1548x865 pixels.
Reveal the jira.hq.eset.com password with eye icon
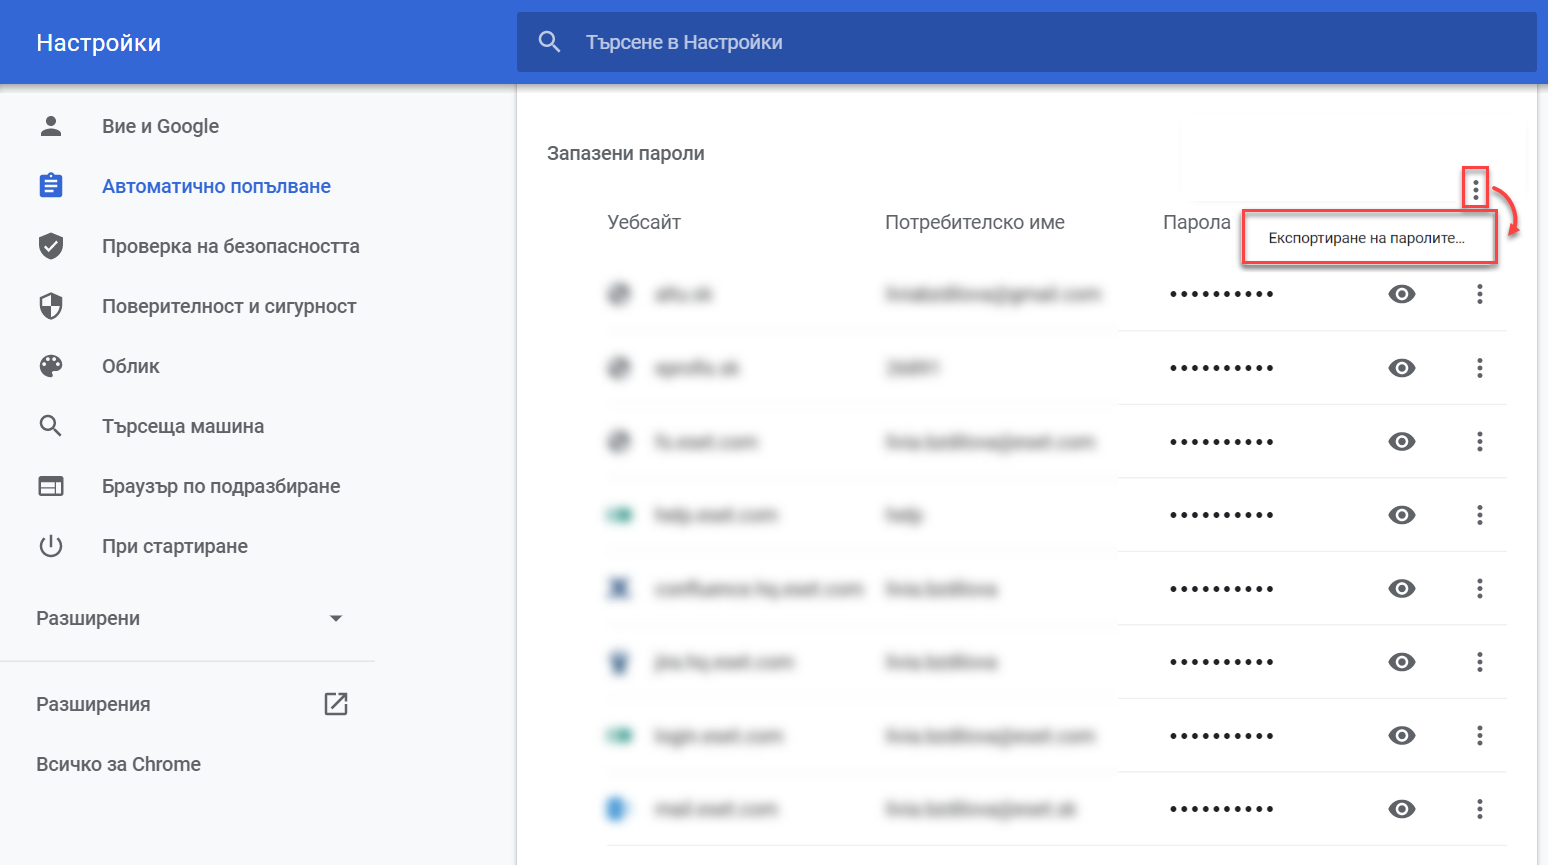coord(1402,662)
